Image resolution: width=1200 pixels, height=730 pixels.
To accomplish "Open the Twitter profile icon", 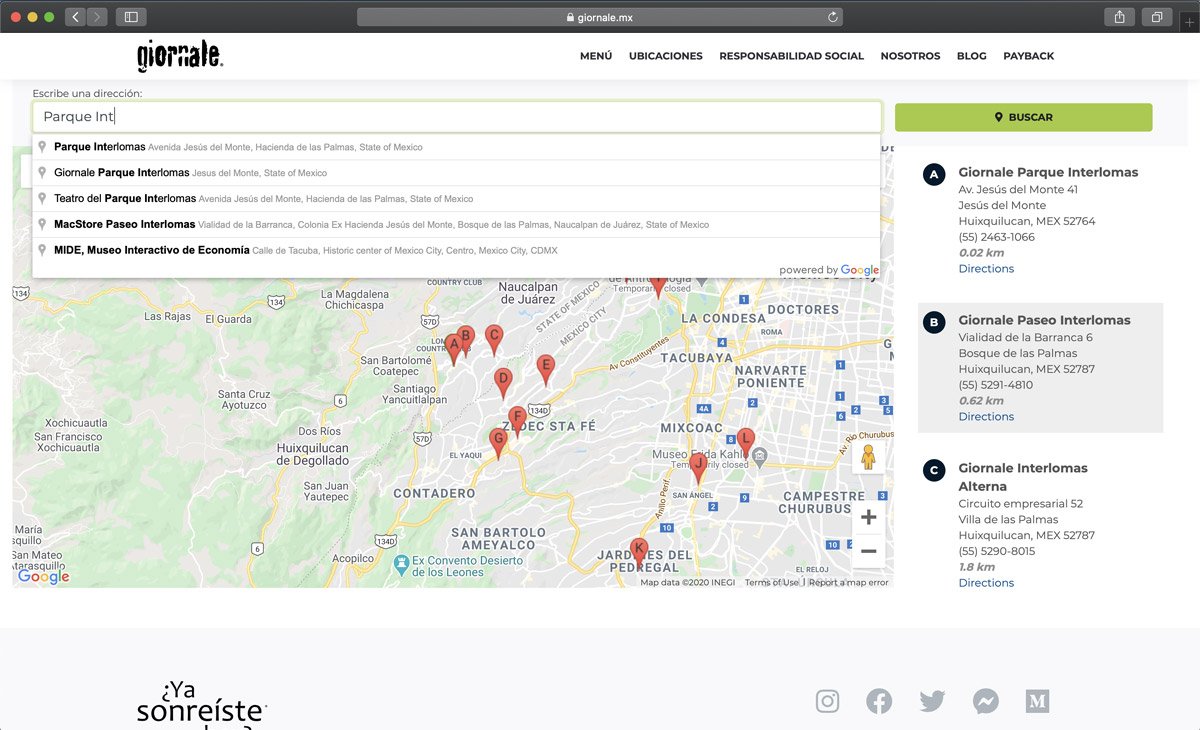I will [932, 701].
